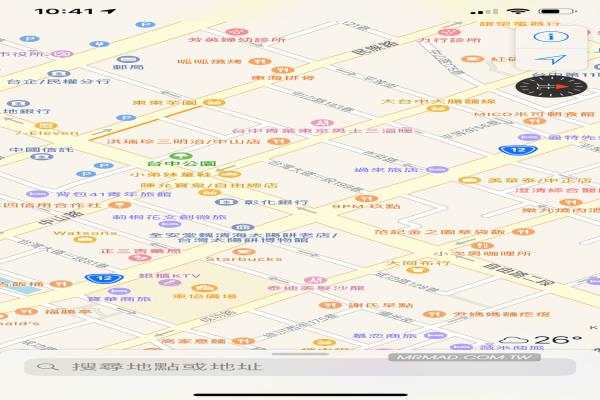Select the 東協廣場 shopping pin
This screenshot has height=400, width=600.
click(x=205, y=288)
